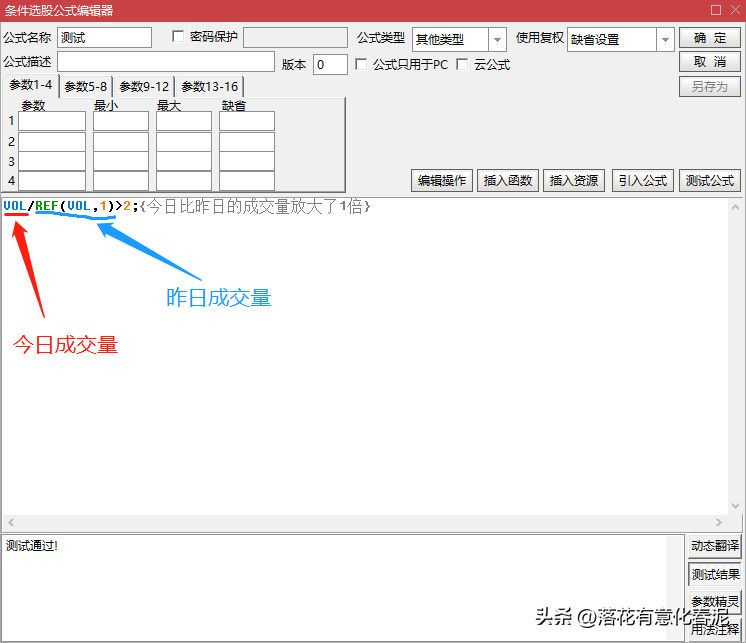Click 插入函数 to insert a function
Image resolution: width=746 pixels, height=643 pixels.
pos(508,181)
